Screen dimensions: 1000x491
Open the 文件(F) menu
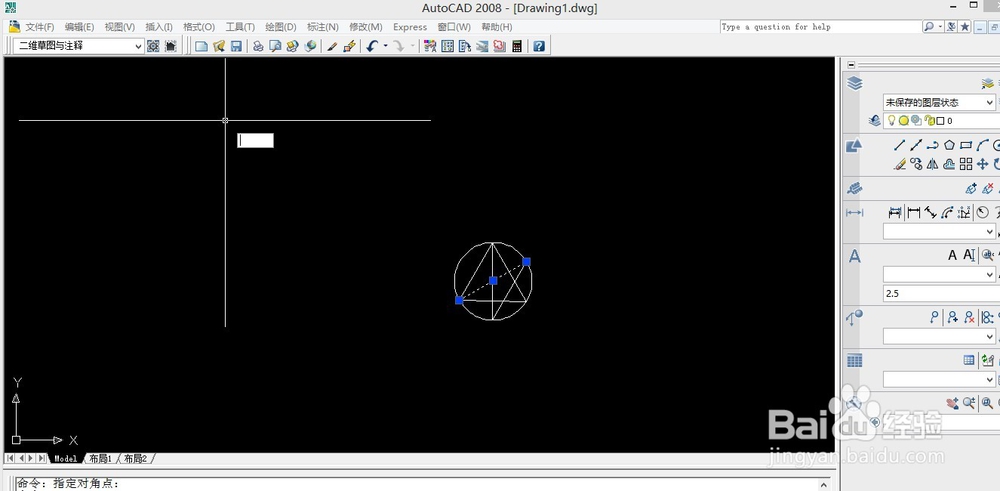(40, 27)
